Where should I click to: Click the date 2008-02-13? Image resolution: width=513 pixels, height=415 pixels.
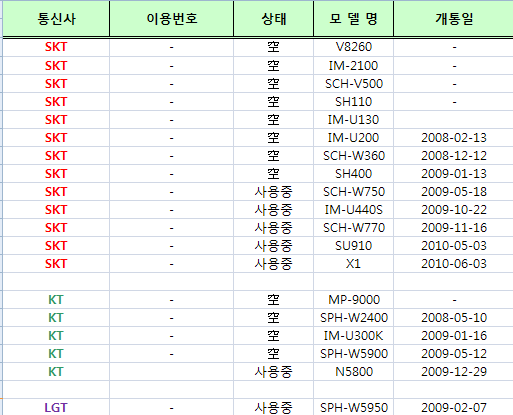[454, 138]
